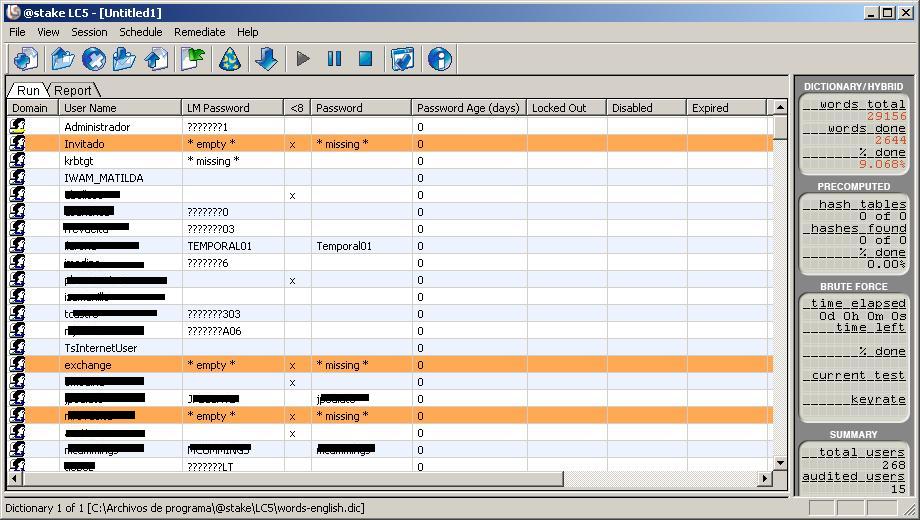Click the vertical scrollbar down arrow

coord(780,463)
